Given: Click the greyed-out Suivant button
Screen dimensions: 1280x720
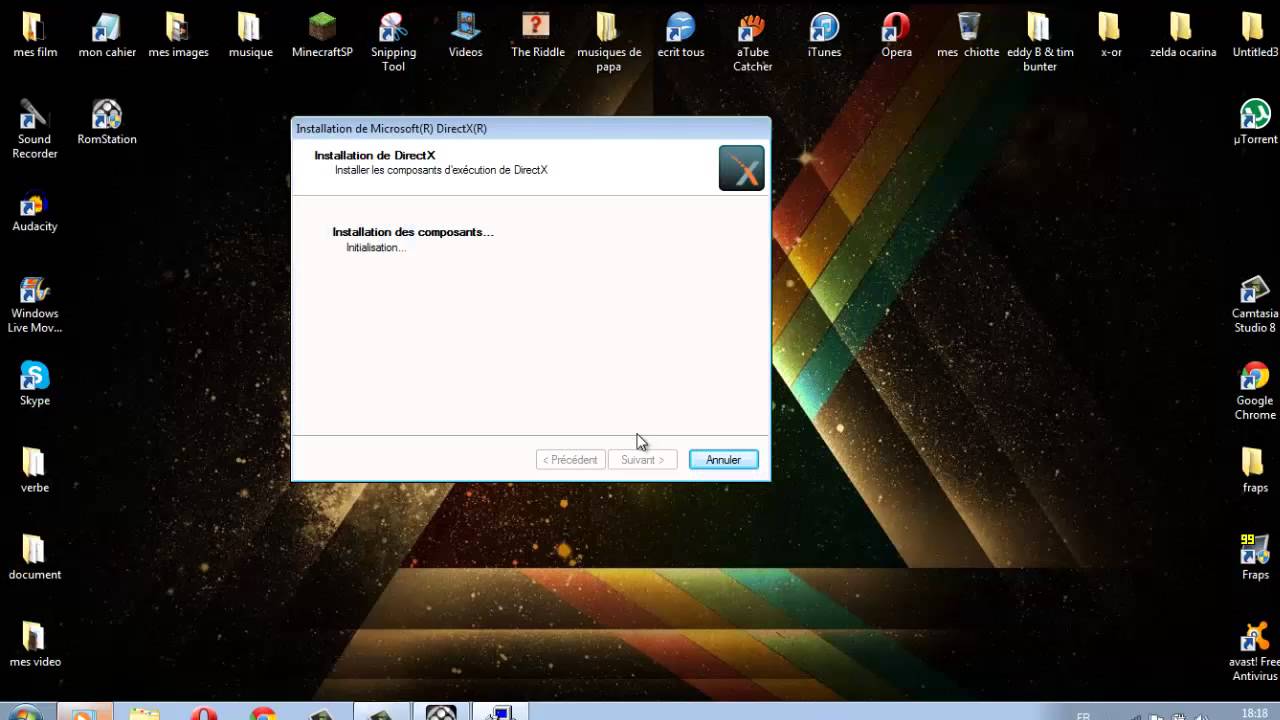Looking at the screenshot, I should pyautogui.click(x=642, y=460).
